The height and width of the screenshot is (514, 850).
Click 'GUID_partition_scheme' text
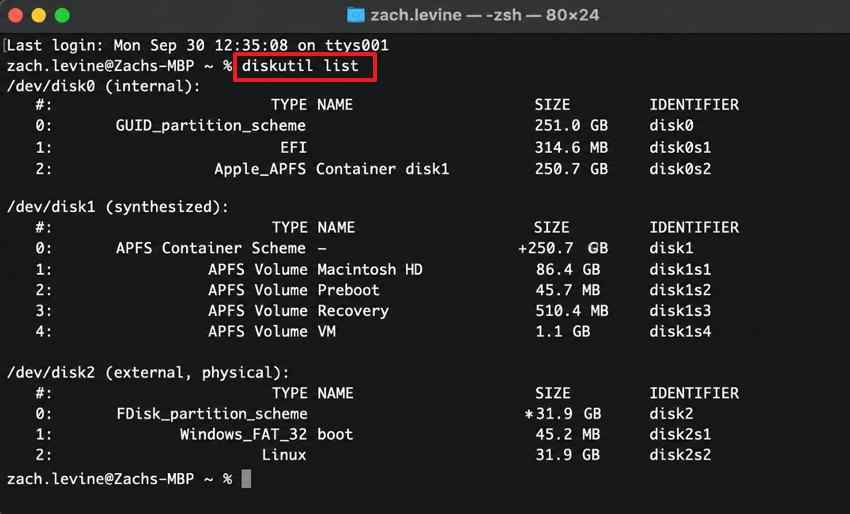211,126
